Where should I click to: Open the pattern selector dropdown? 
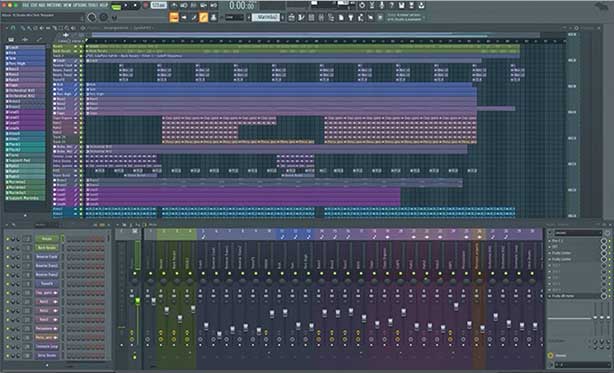point(265,17)
